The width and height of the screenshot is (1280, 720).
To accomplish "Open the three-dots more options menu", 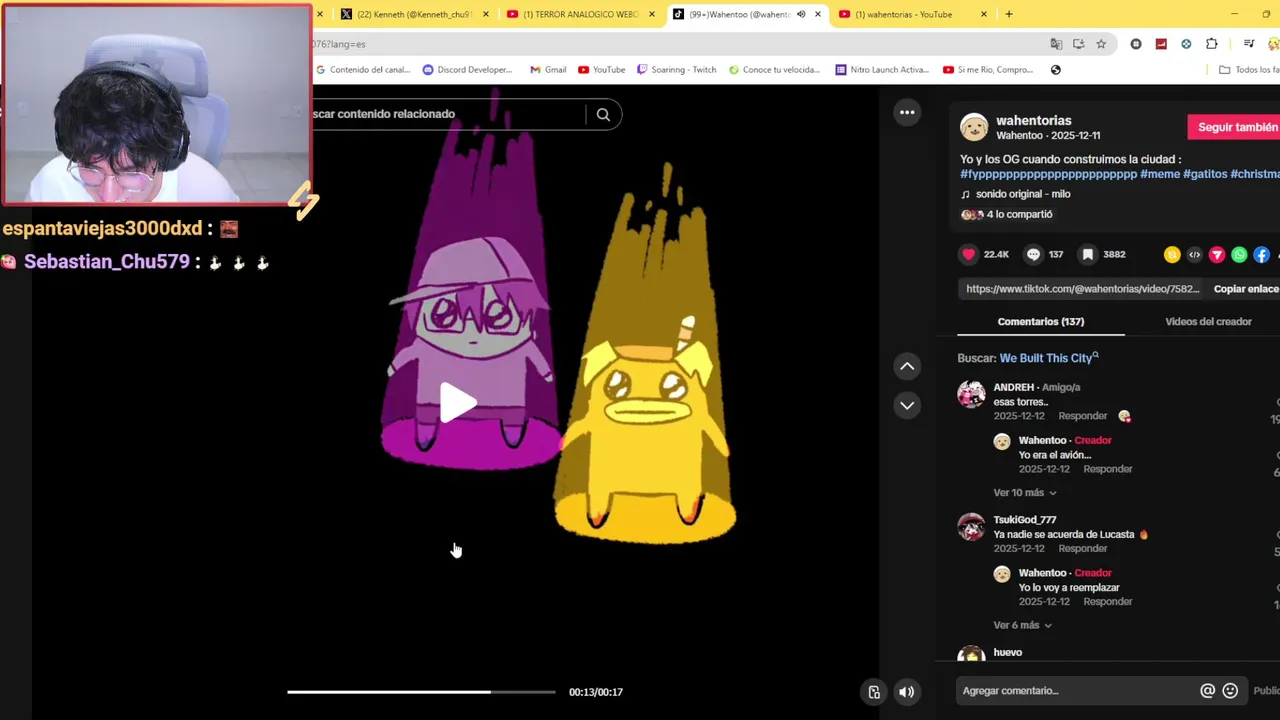I will (907, 112).
